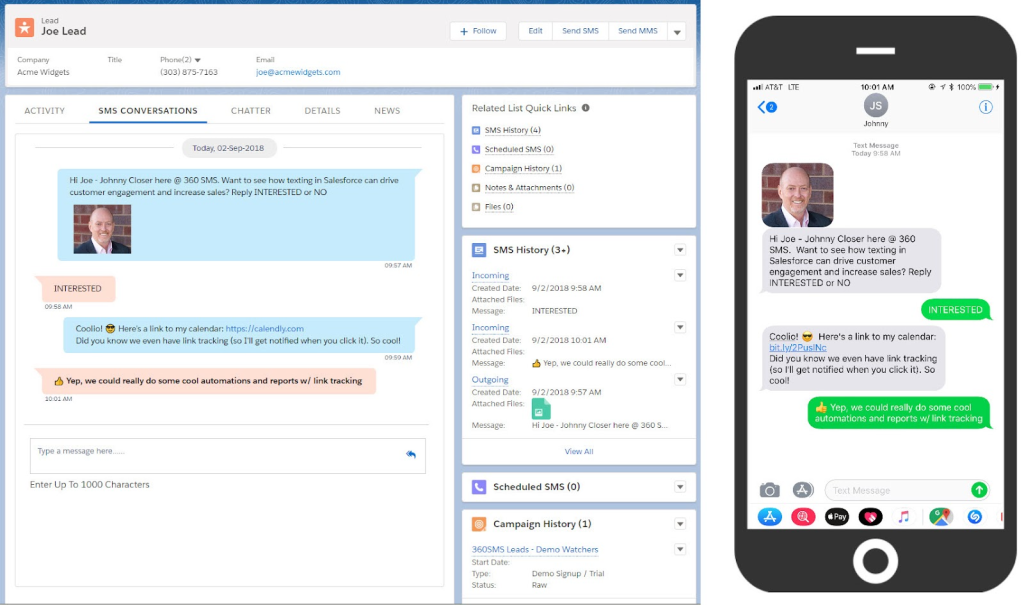Open the Details tab
The width and height of the screenshot is (1024, 605).
tap(322, 111)
